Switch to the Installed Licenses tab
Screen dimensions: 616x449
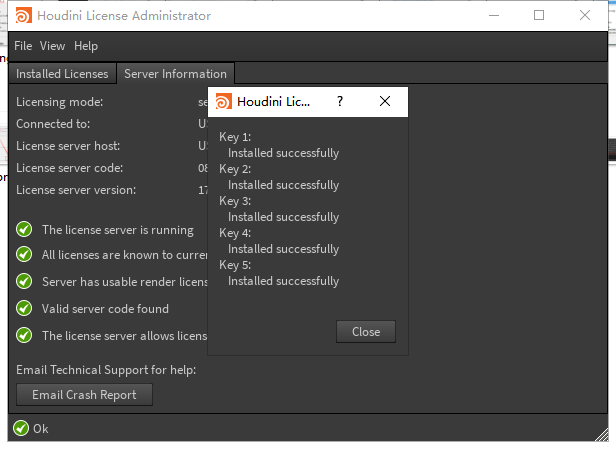point(62,74)
